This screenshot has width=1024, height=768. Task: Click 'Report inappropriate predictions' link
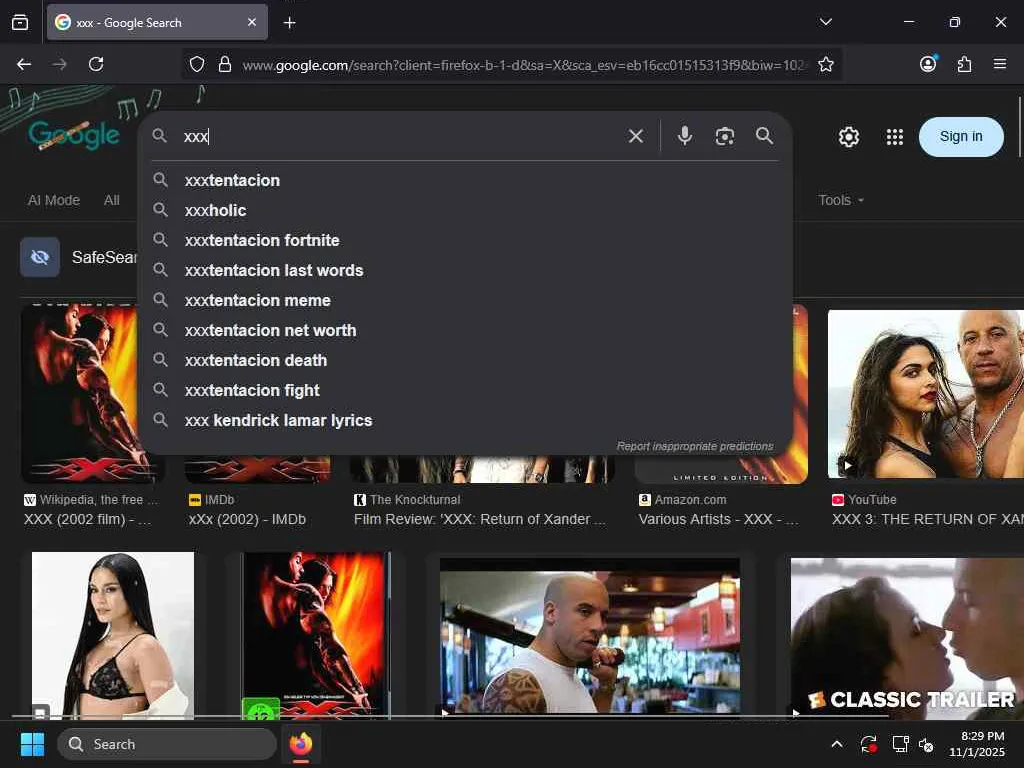coord(695,446)
